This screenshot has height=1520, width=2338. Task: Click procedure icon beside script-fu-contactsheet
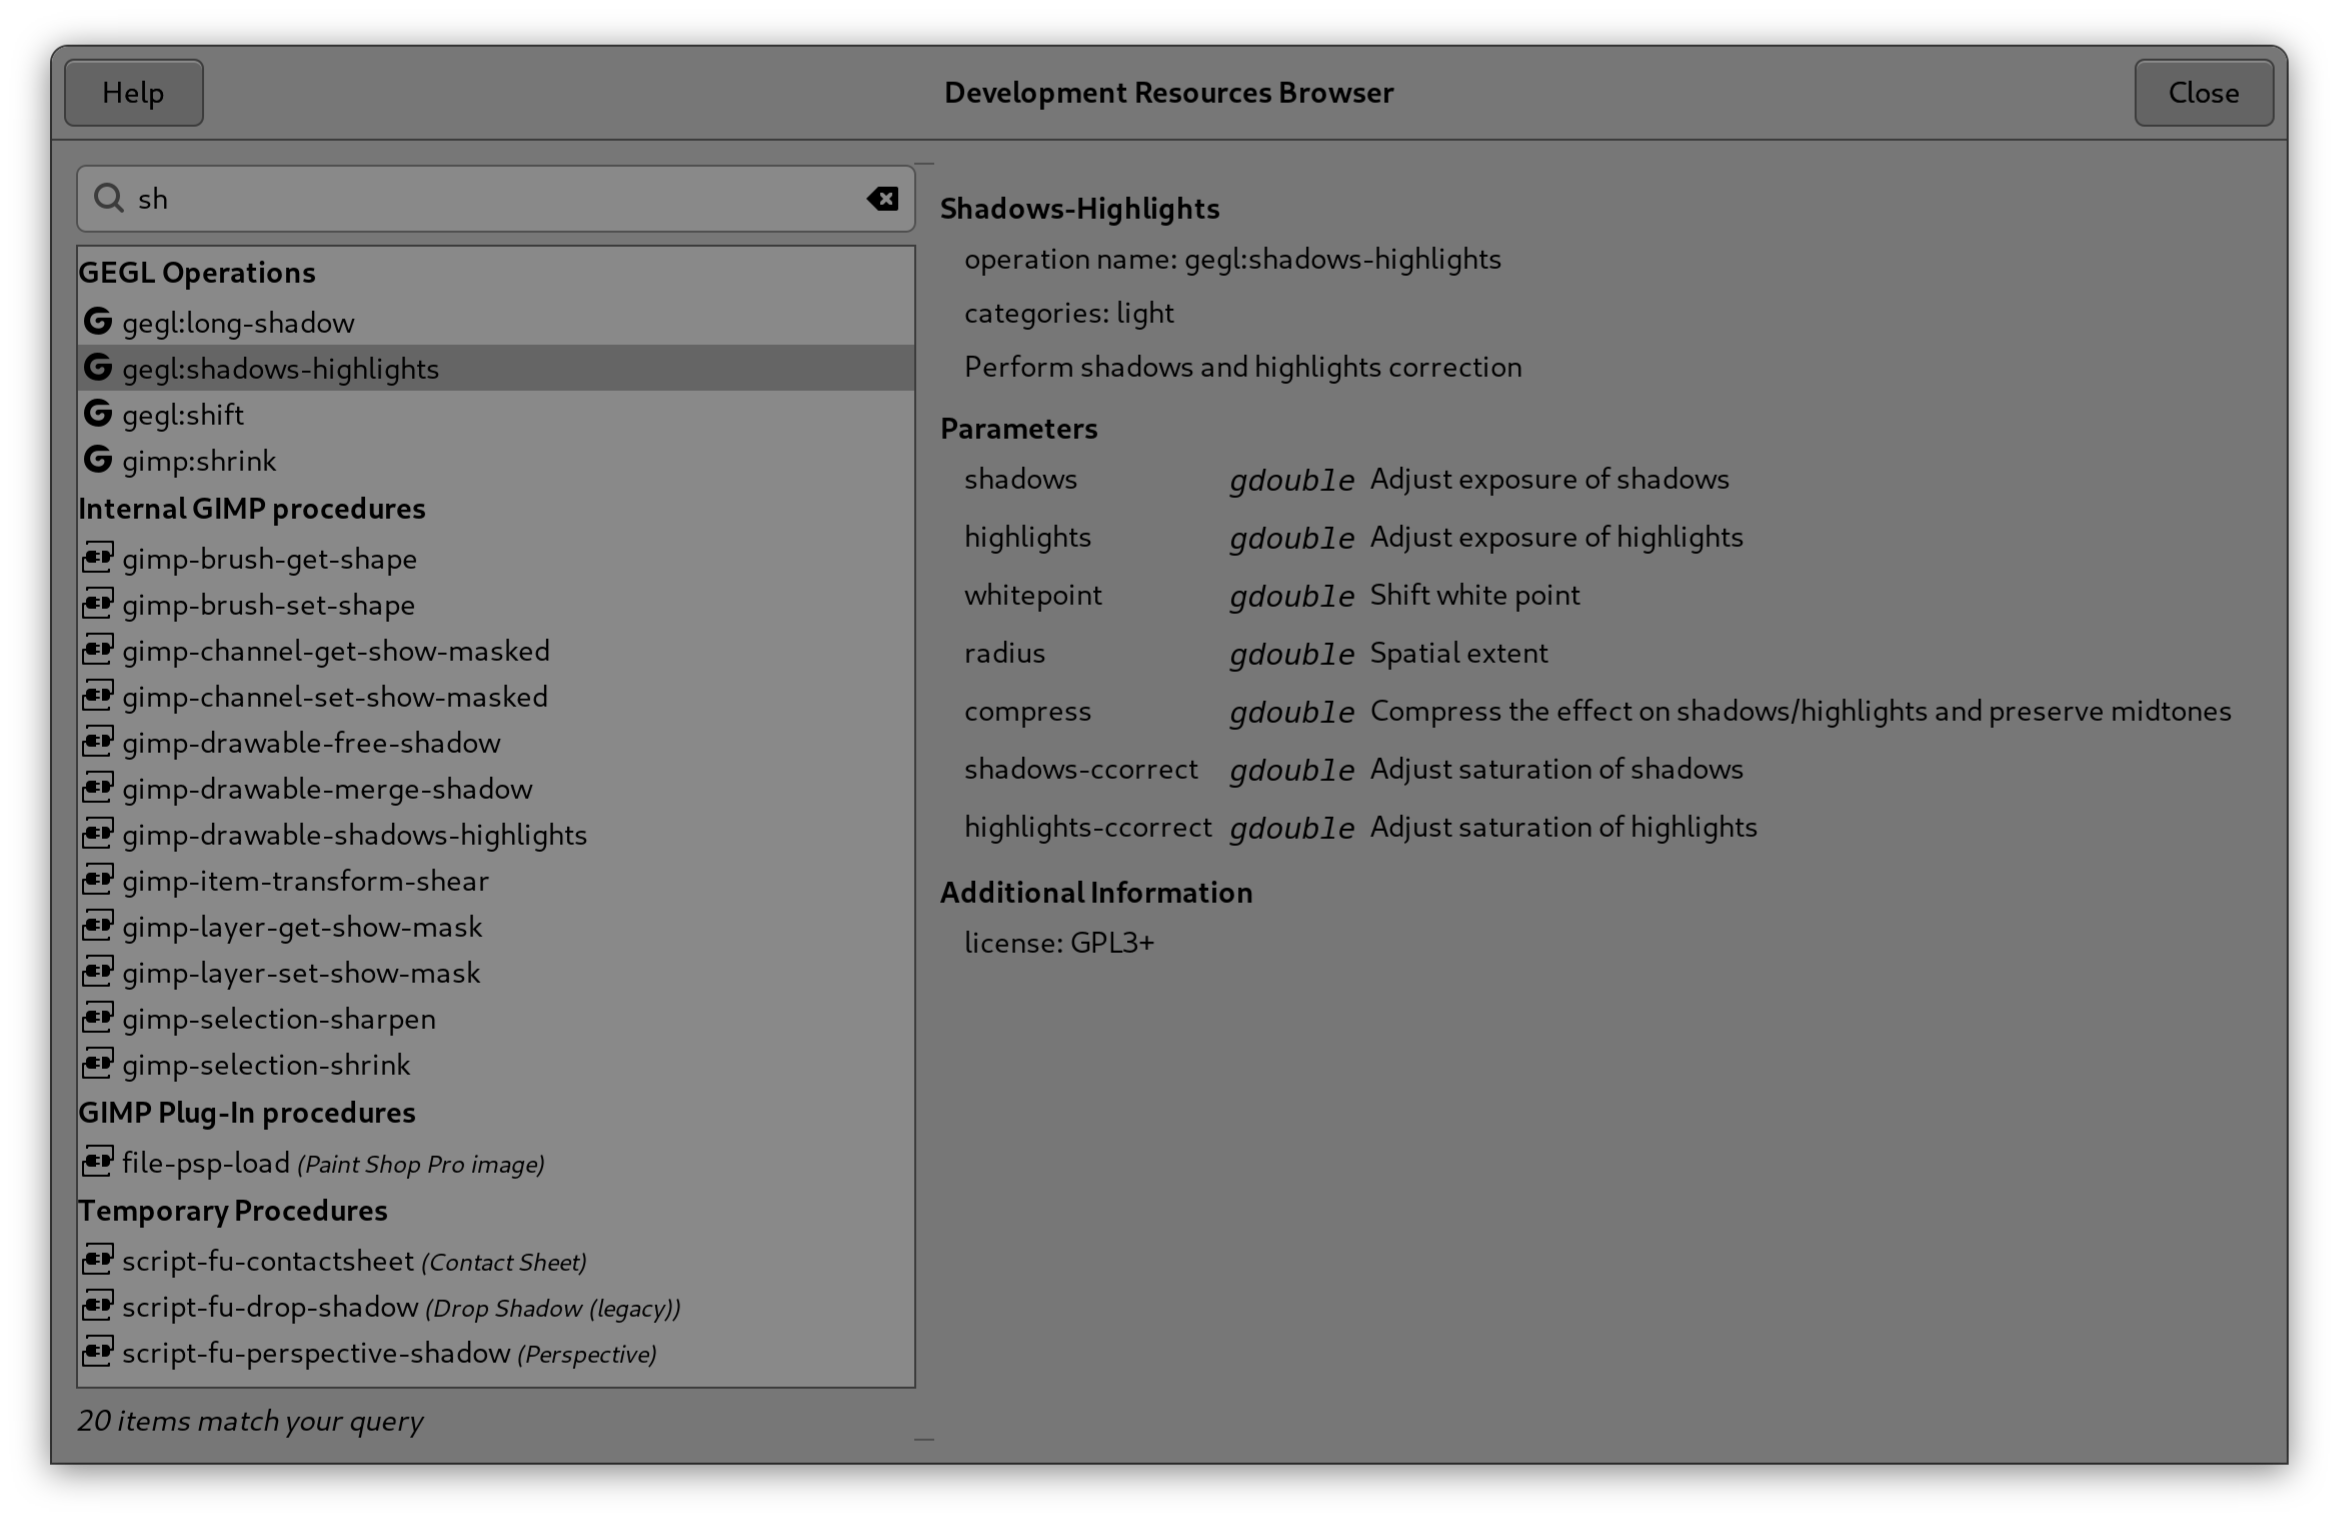click(97, 1260)
